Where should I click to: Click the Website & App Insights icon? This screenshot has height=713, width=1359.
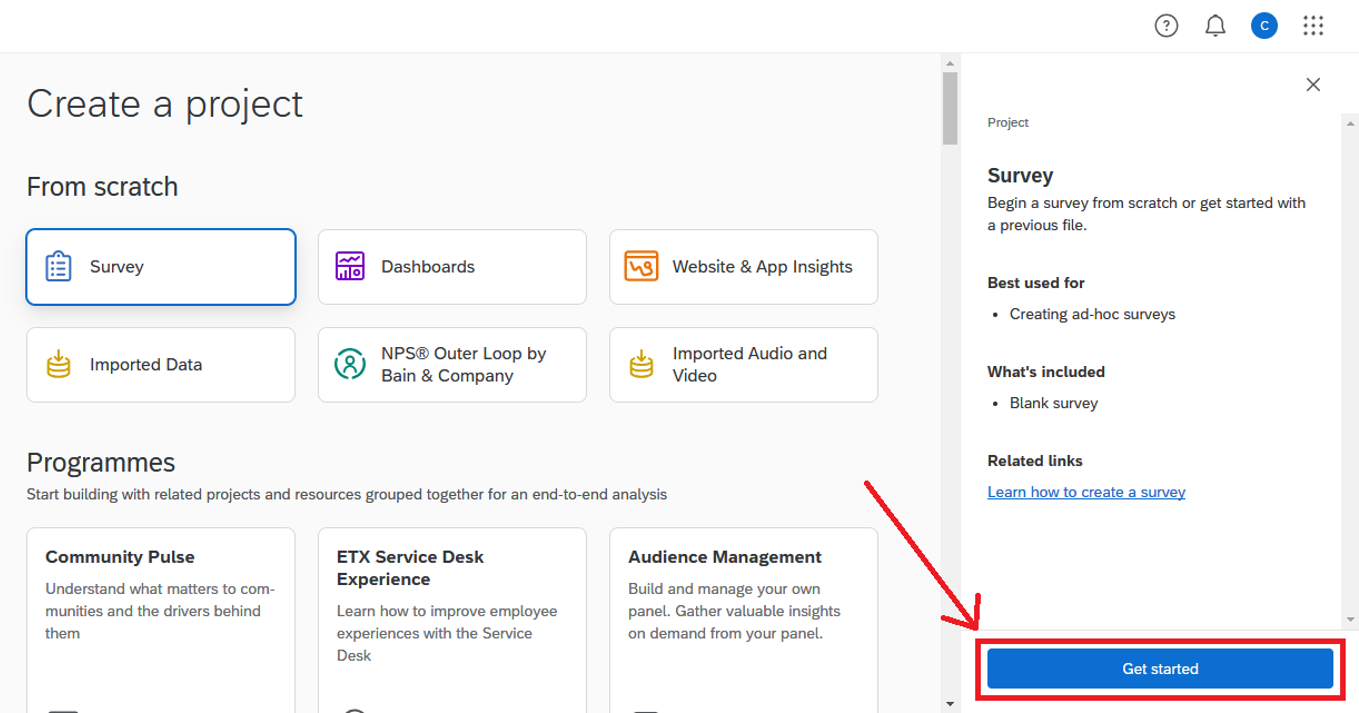tap(641, 267)
